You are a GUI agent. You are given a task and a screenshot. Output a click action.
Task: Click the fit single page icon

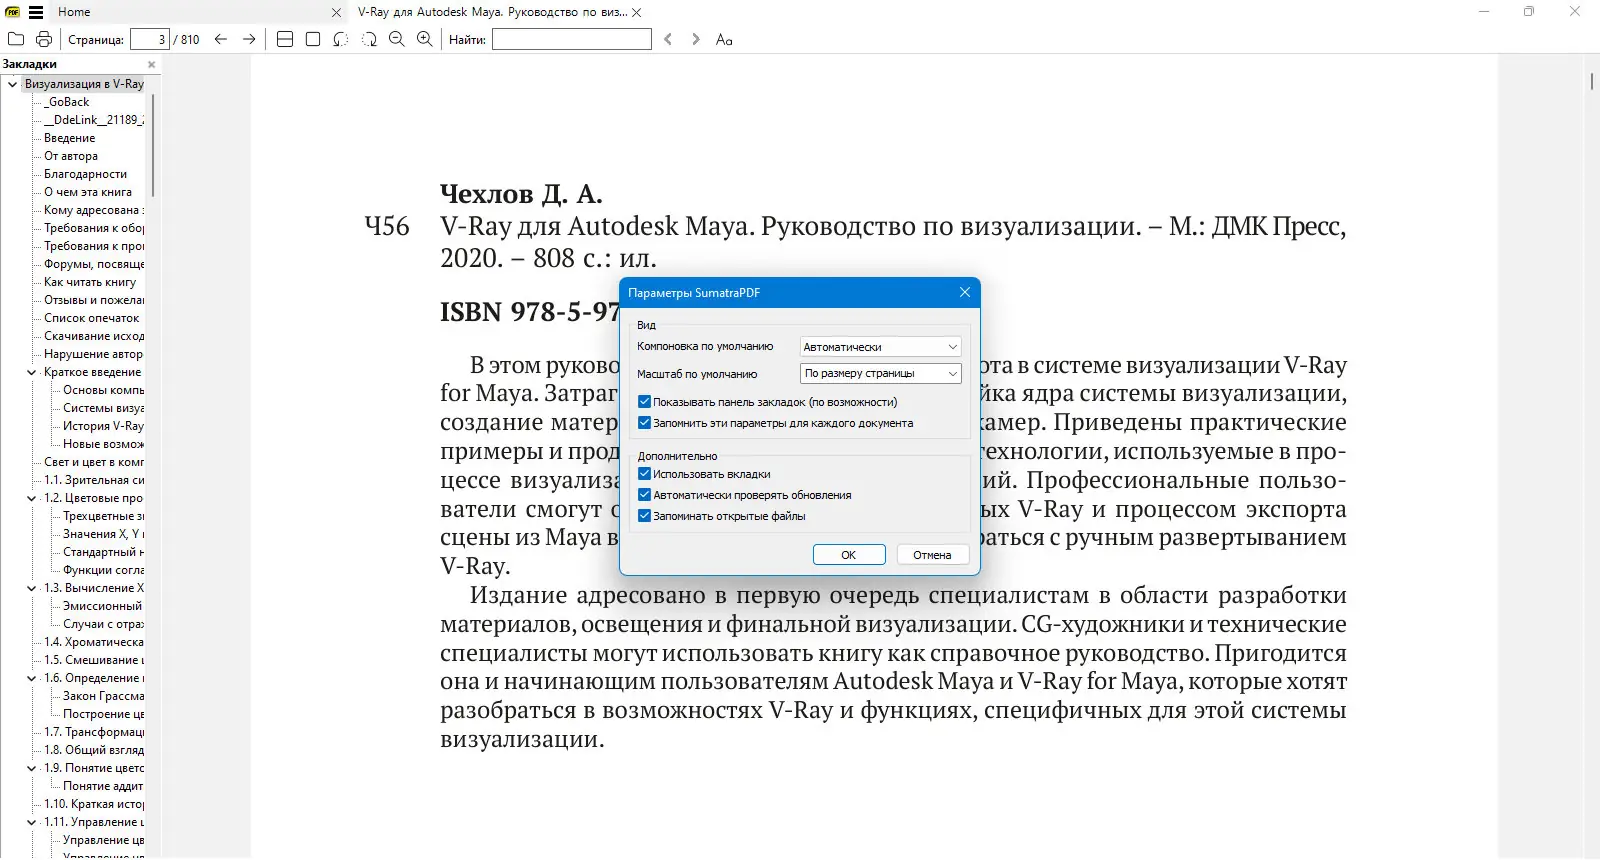pyautogui.click(x=313, y=39)
